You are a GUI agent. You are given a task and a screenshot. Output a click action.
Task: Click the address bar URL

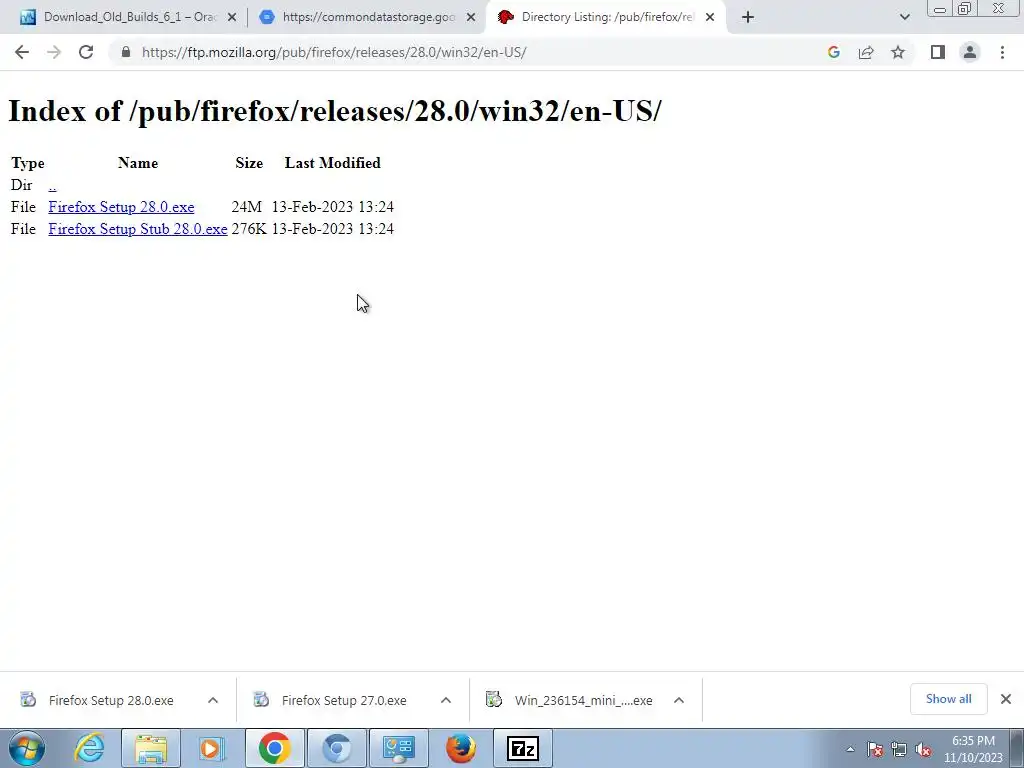point(334,52)
